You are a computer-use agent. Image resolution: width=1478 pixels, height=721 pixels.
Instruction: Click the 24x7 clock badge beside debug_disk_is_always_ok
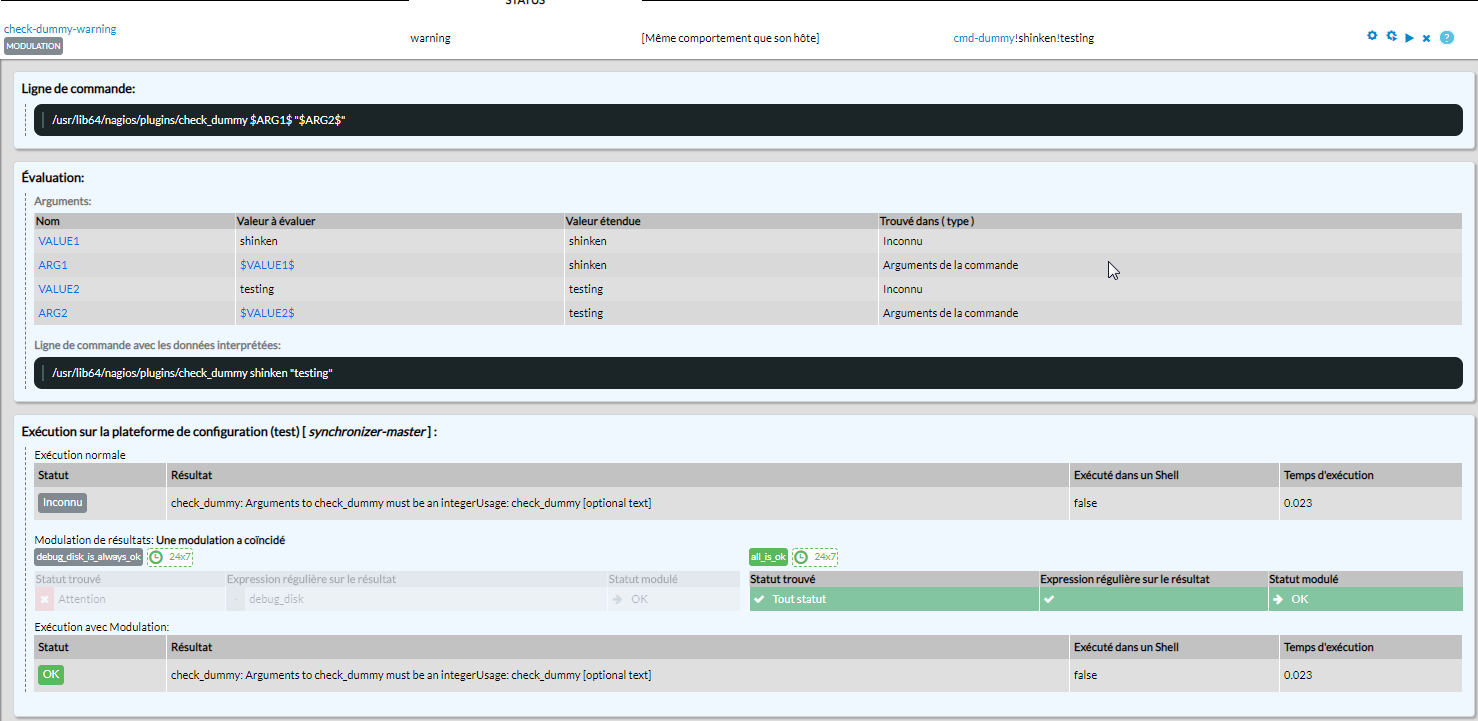[170, 557]
